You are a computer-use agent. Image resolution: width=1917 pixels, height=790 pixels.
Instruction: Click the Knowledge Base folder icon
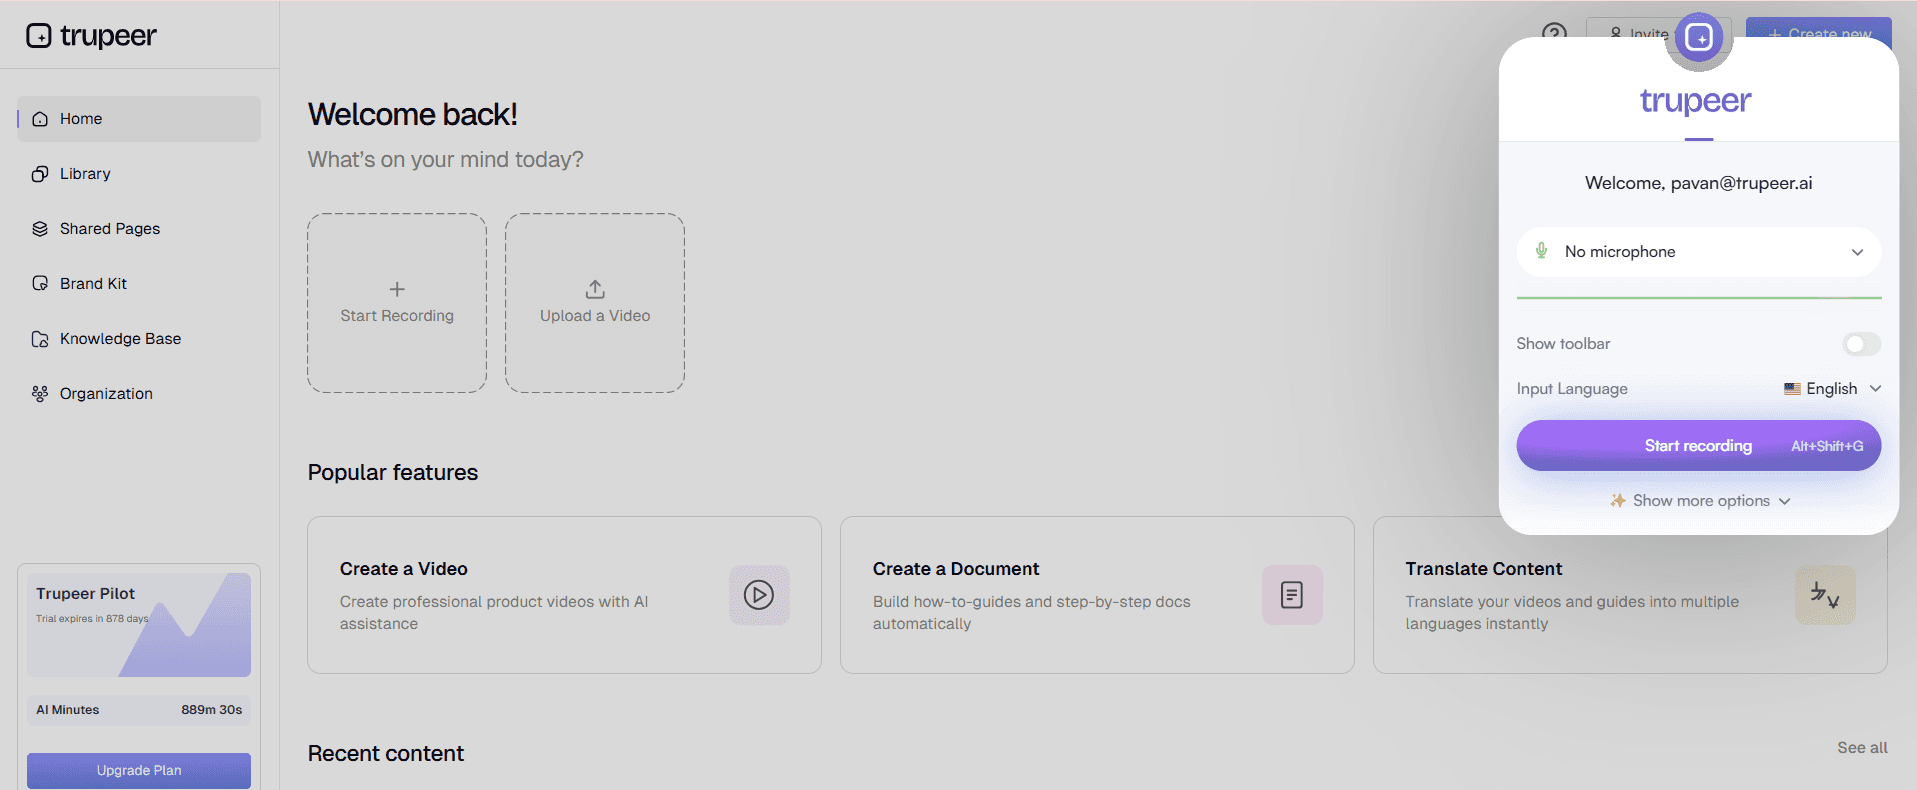40,339
